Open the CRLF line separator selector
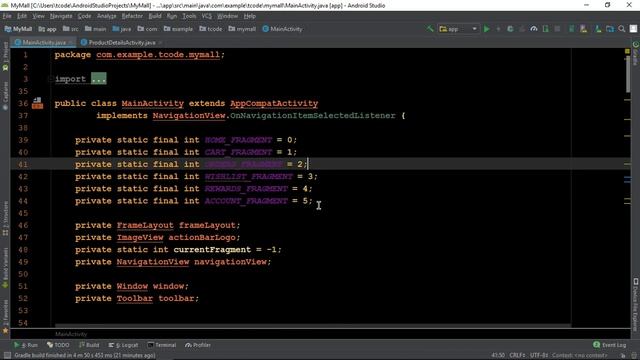Viewport: 640px width, 360px height. [517, 355]
